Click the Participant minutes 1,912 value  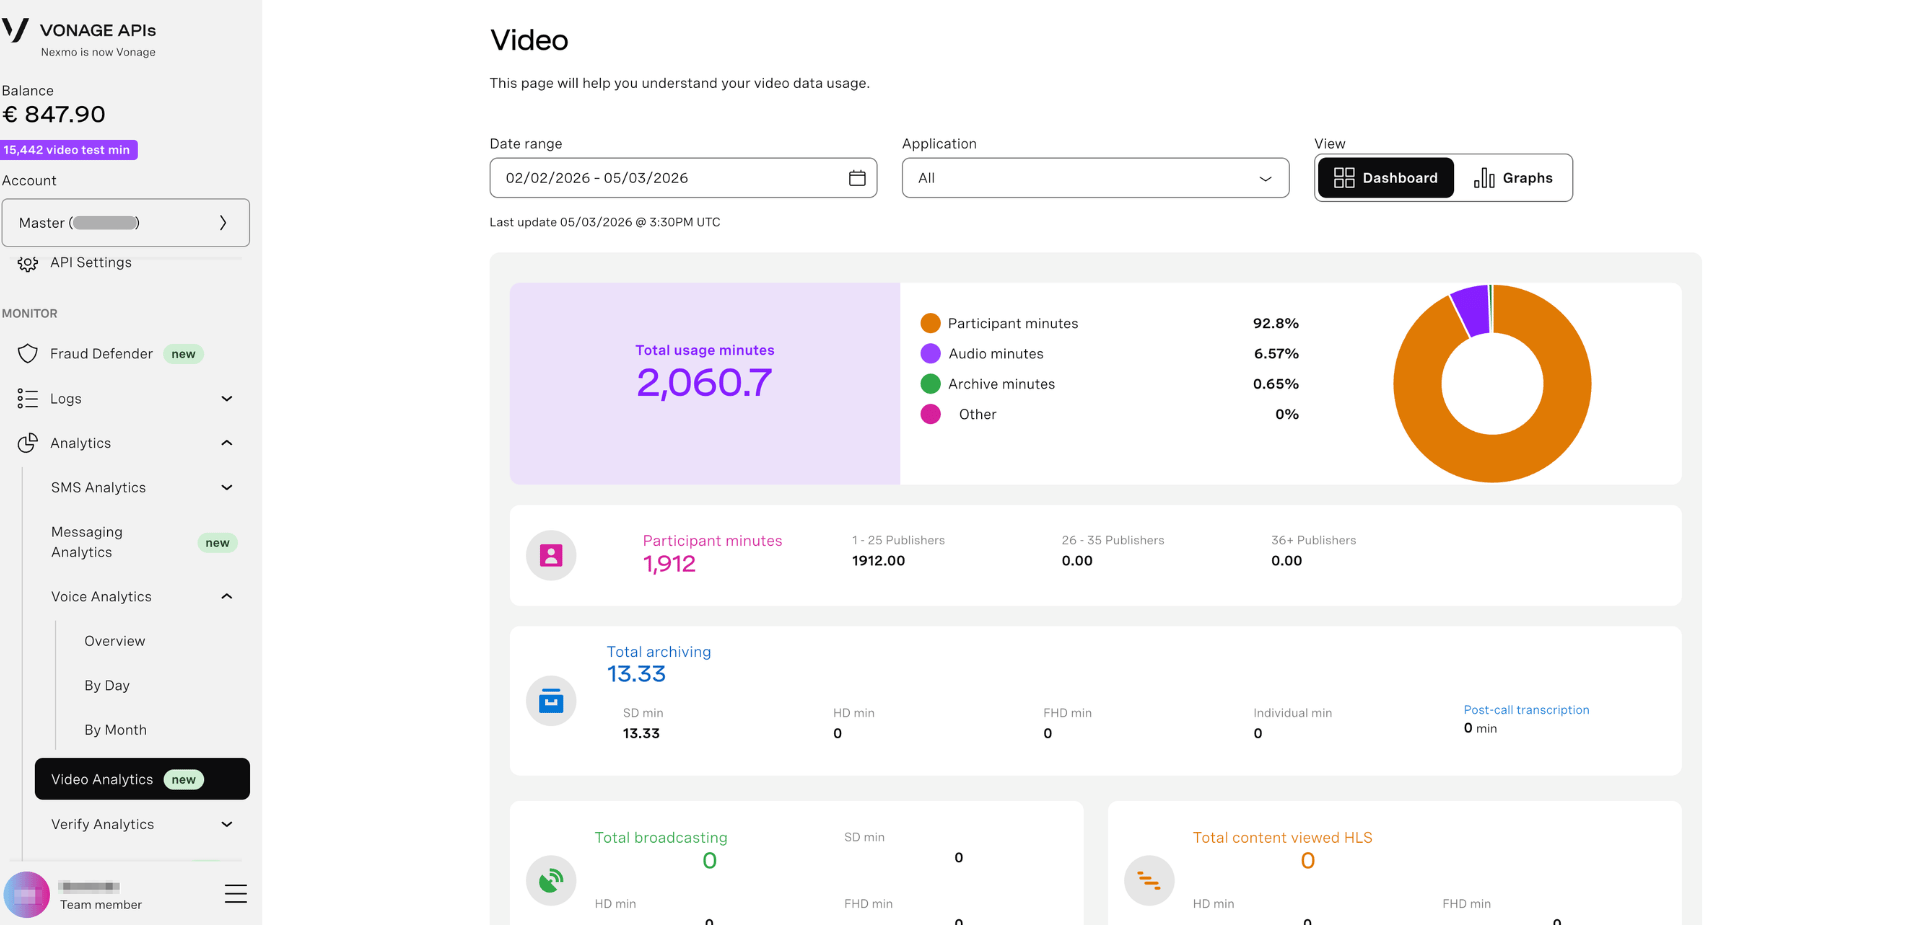(669, 564)
